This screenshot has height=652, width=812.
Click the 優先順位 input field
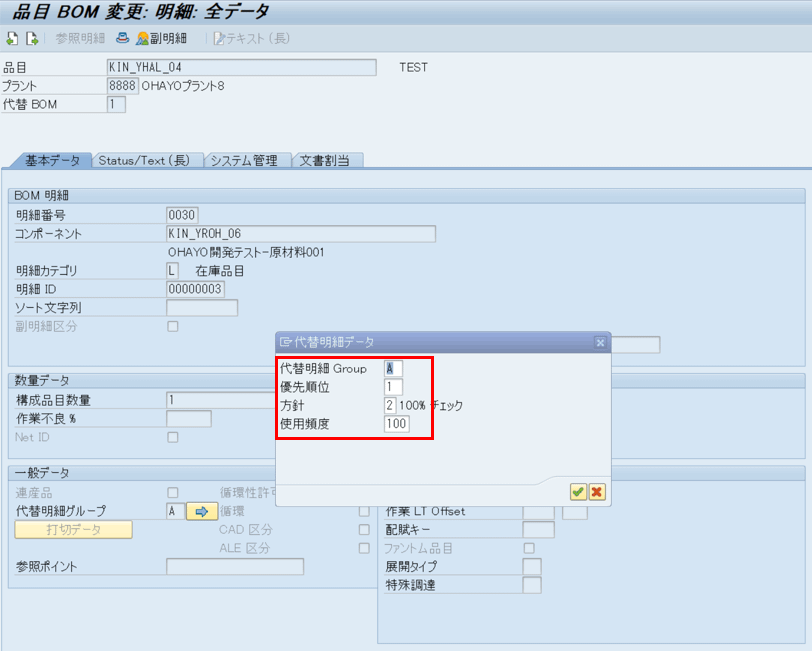393,387
